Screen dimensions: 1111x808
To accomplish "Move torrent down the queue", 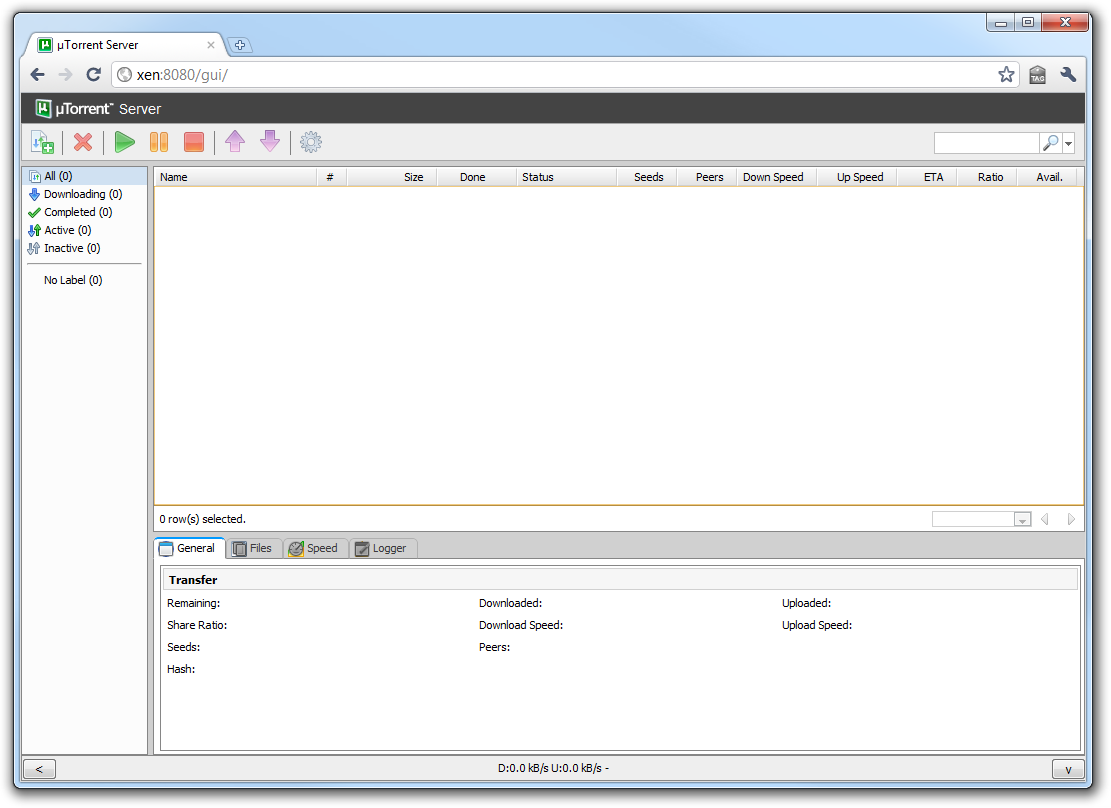I will [270, 142].
